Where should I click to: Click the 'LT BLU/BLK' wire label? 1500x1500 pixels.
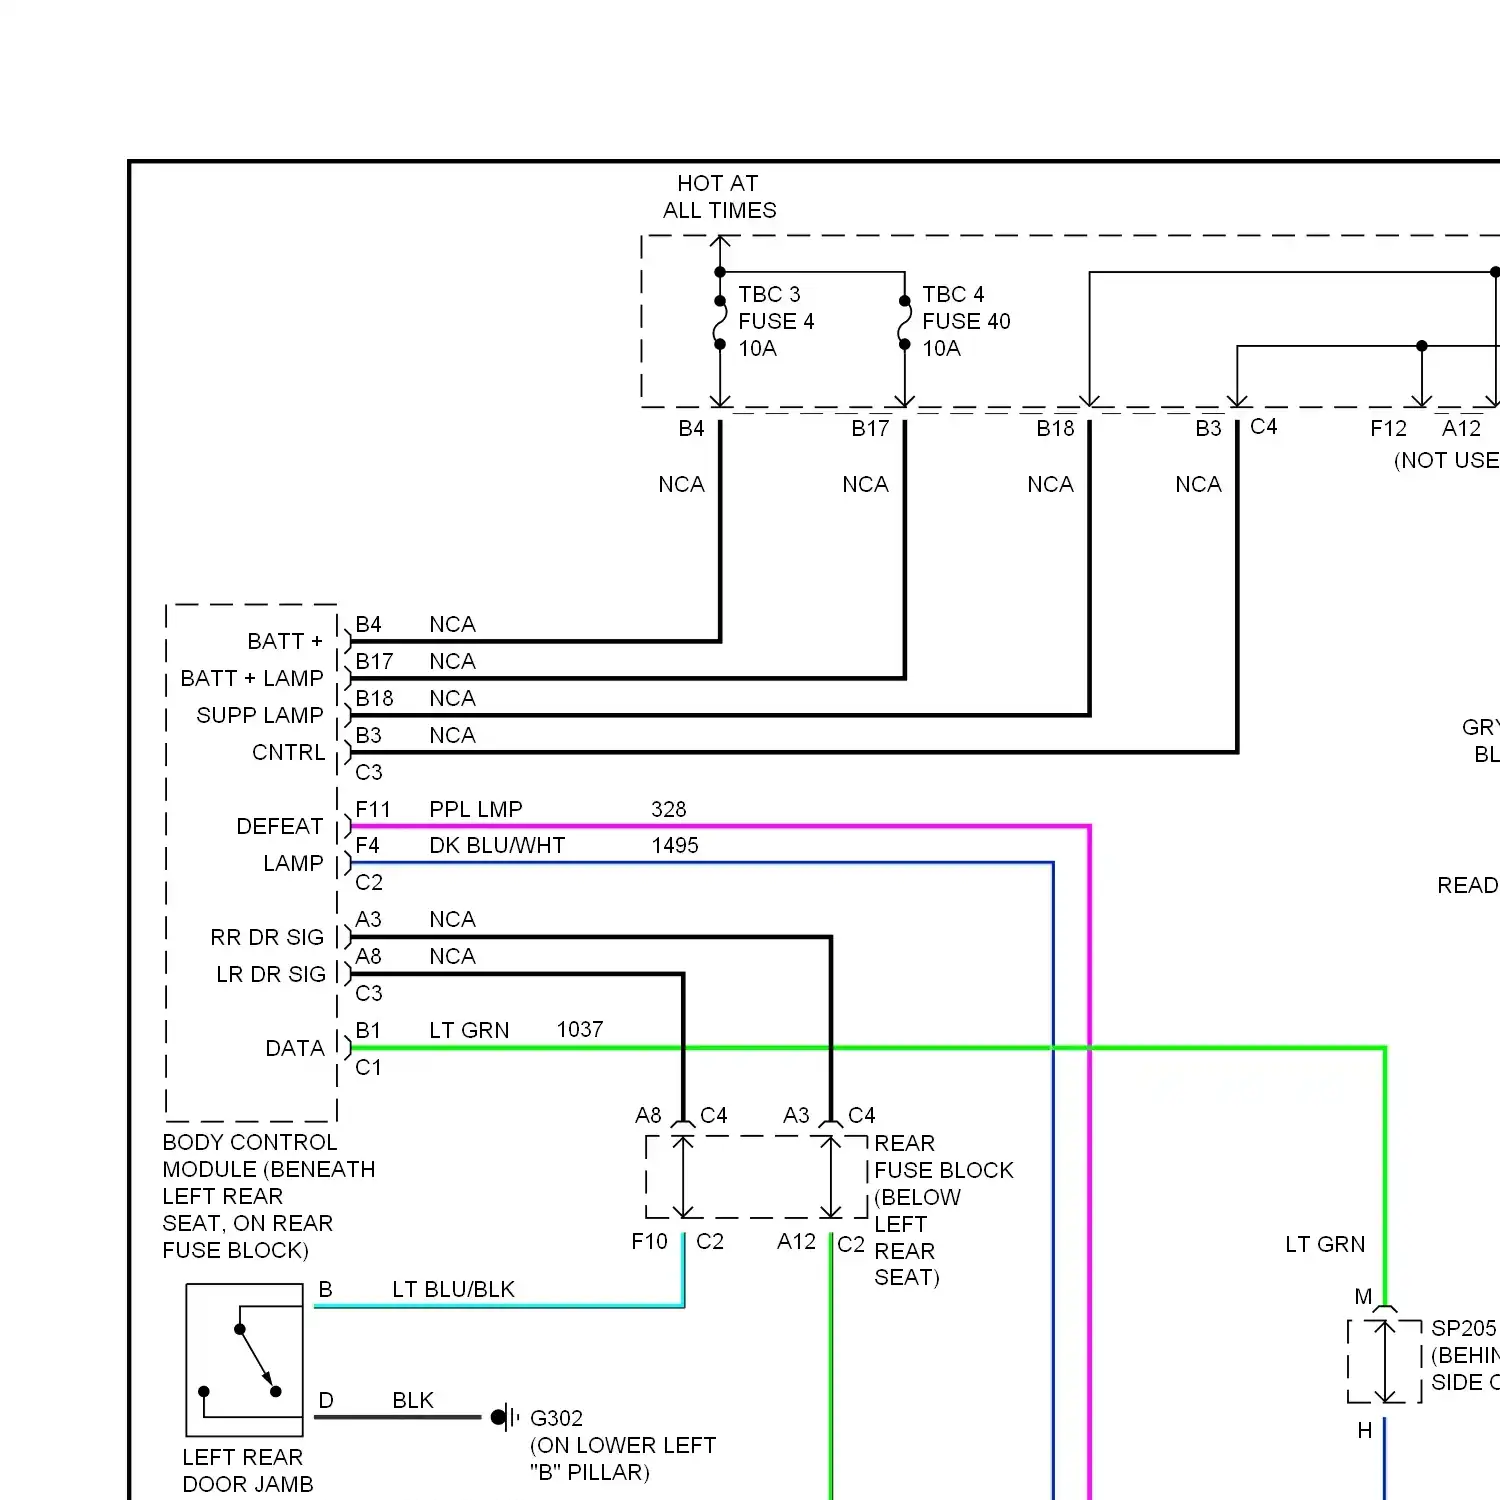coord(453,1289)
